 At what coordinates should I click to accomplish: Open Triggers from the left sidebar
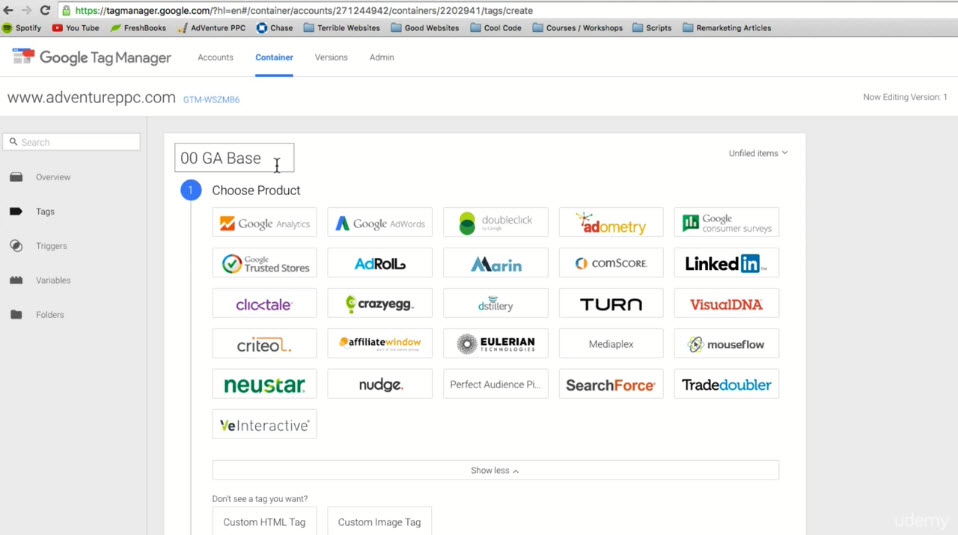[51, 246]
